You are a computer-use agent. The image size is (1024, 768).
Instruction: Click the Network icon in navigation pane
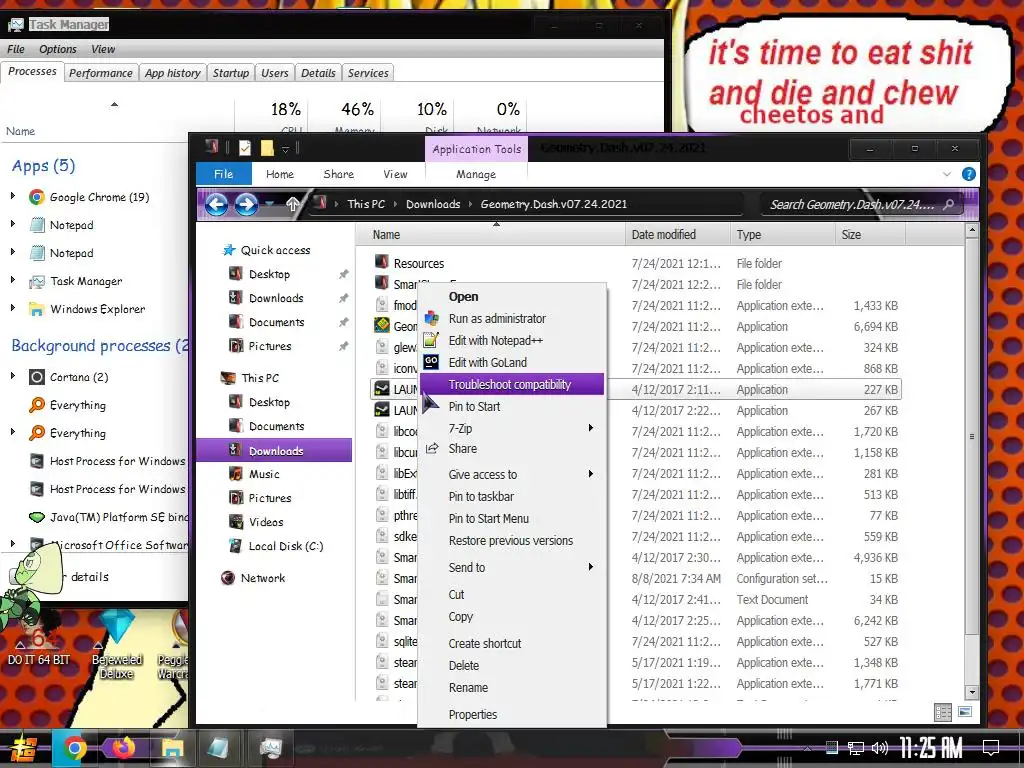228,578
